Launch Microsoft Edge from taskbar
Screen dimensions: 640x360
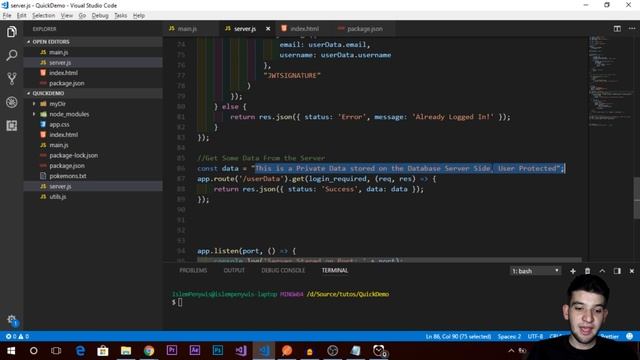[80, 351]
